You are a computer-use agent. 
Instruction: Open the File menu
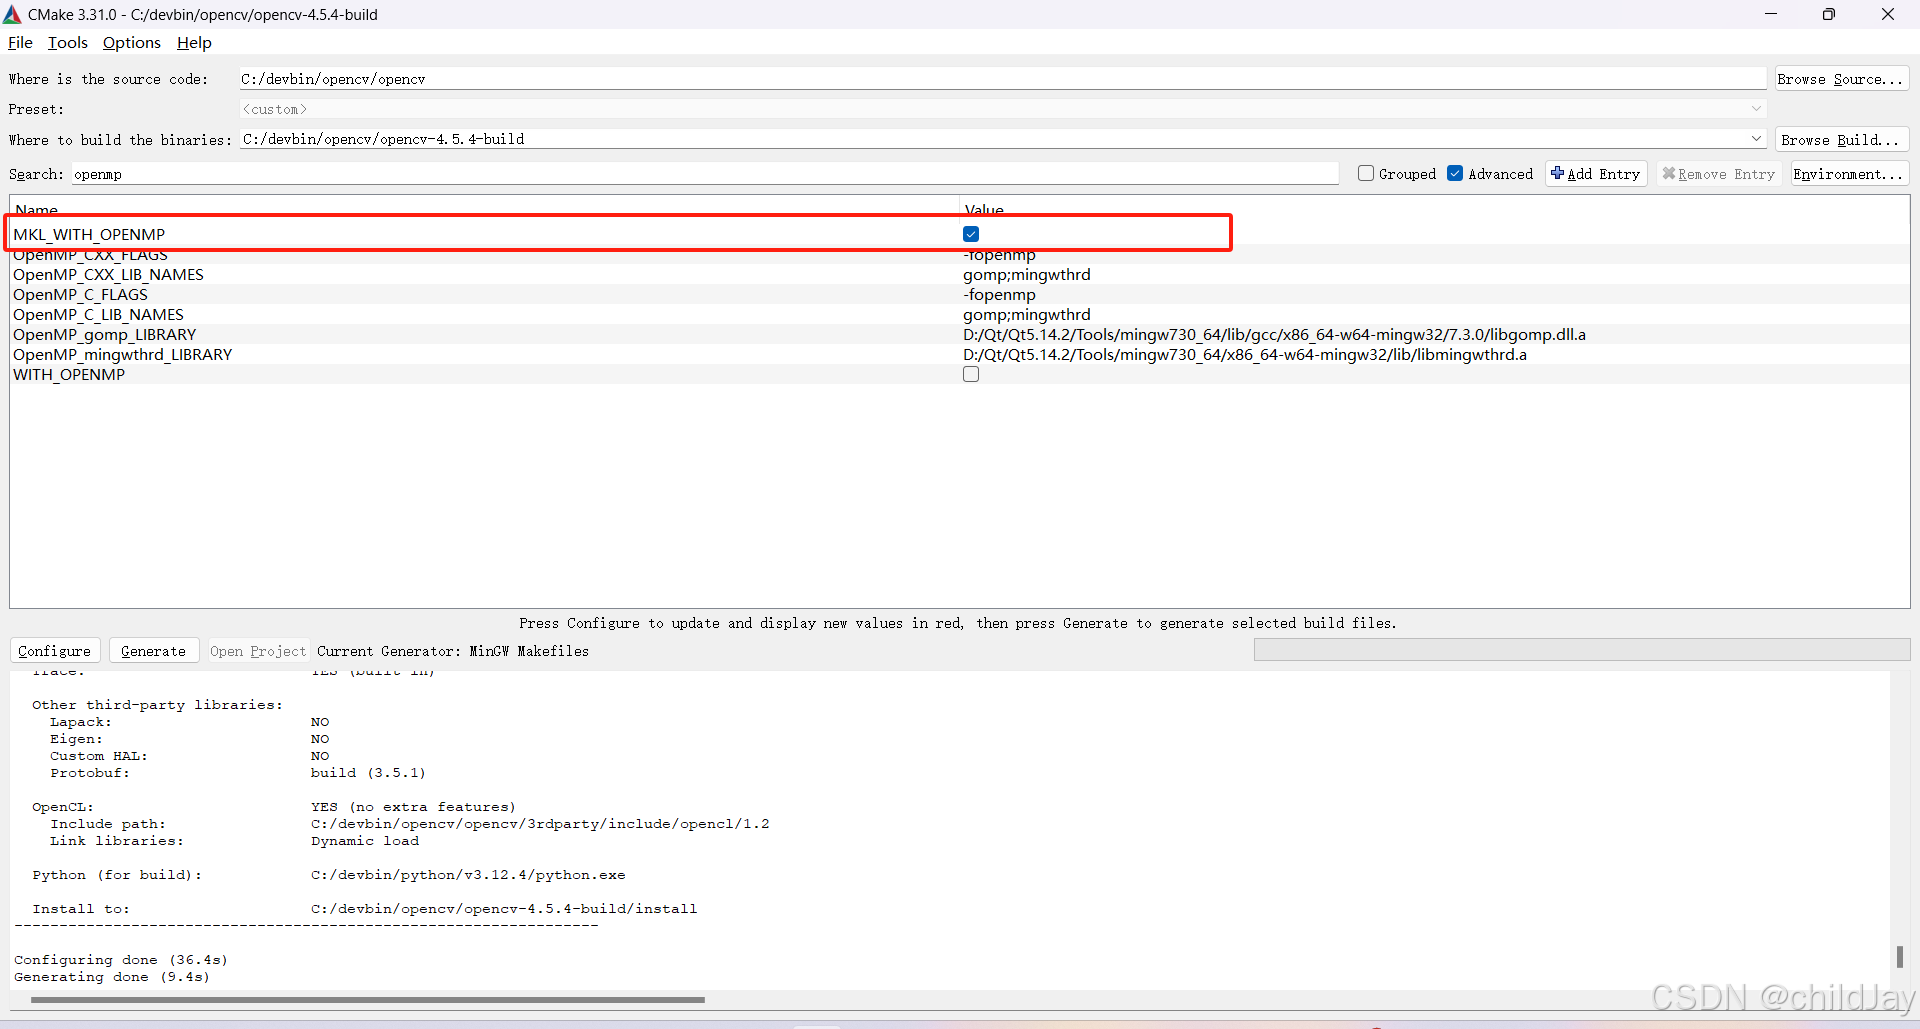pos(20,42)
